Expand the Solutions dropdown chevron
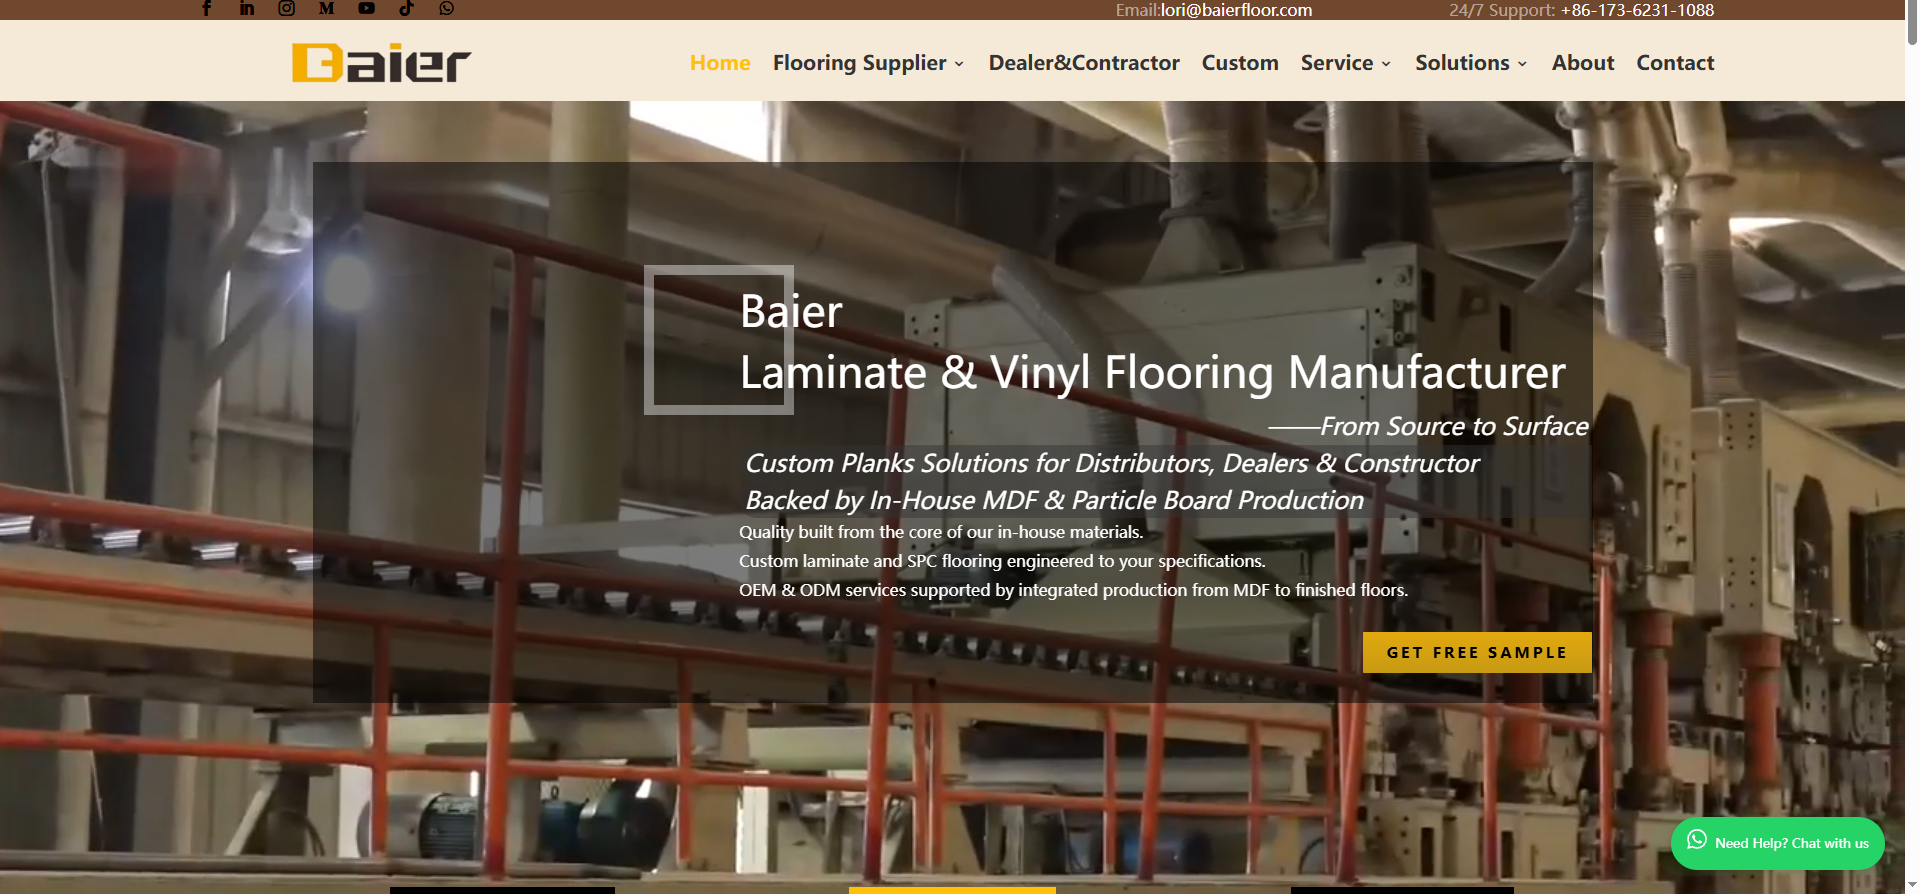1920x894 pixels. (x=1522, y=64)
